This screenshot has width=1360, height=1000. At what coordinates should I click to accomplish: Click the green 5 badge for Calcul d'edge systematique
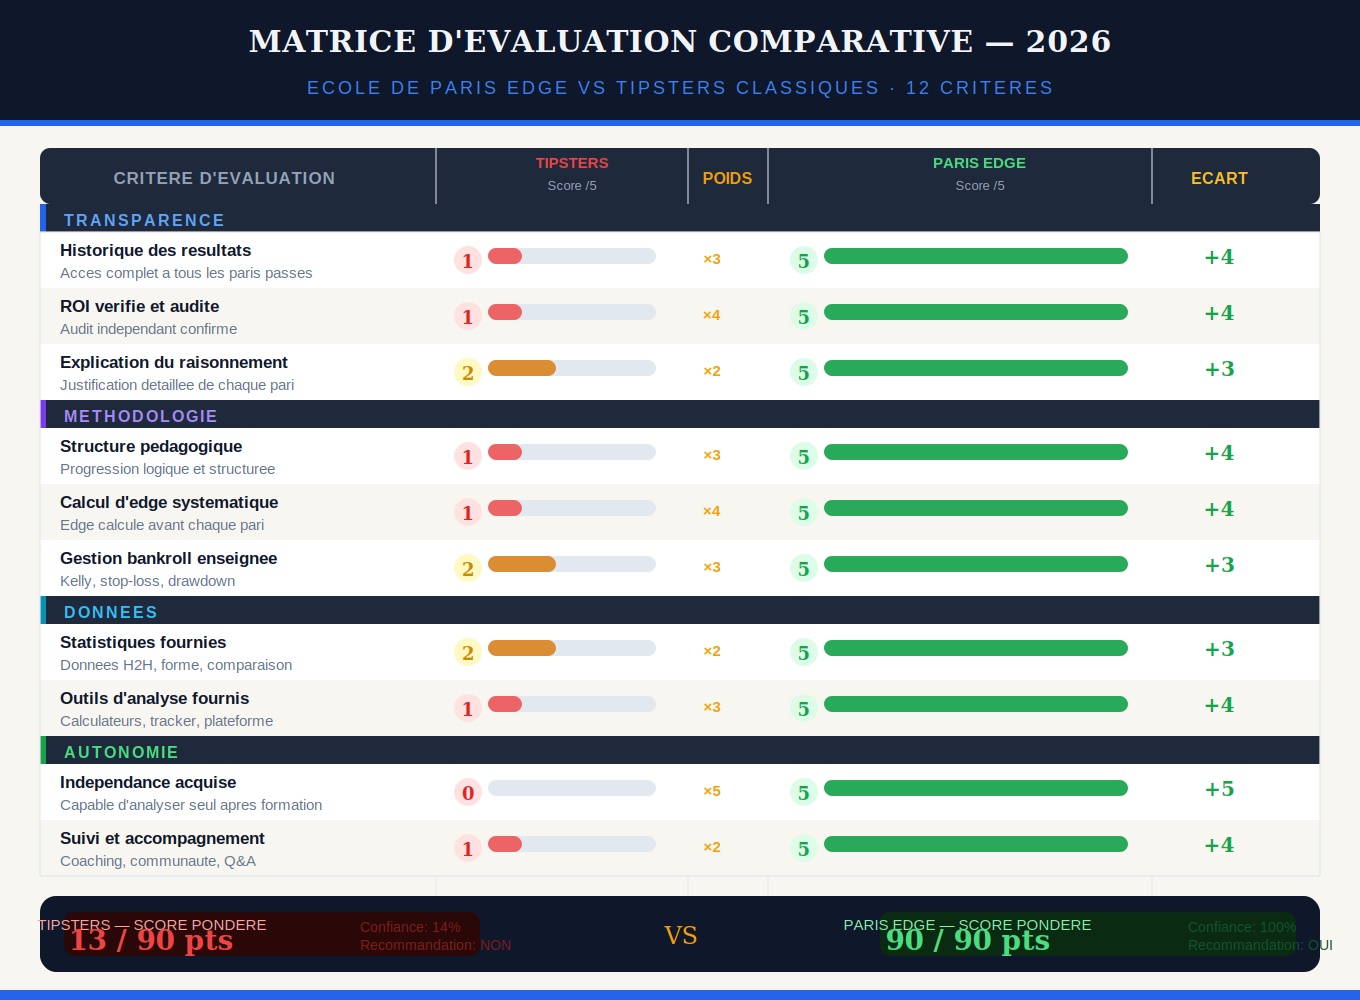804,512
